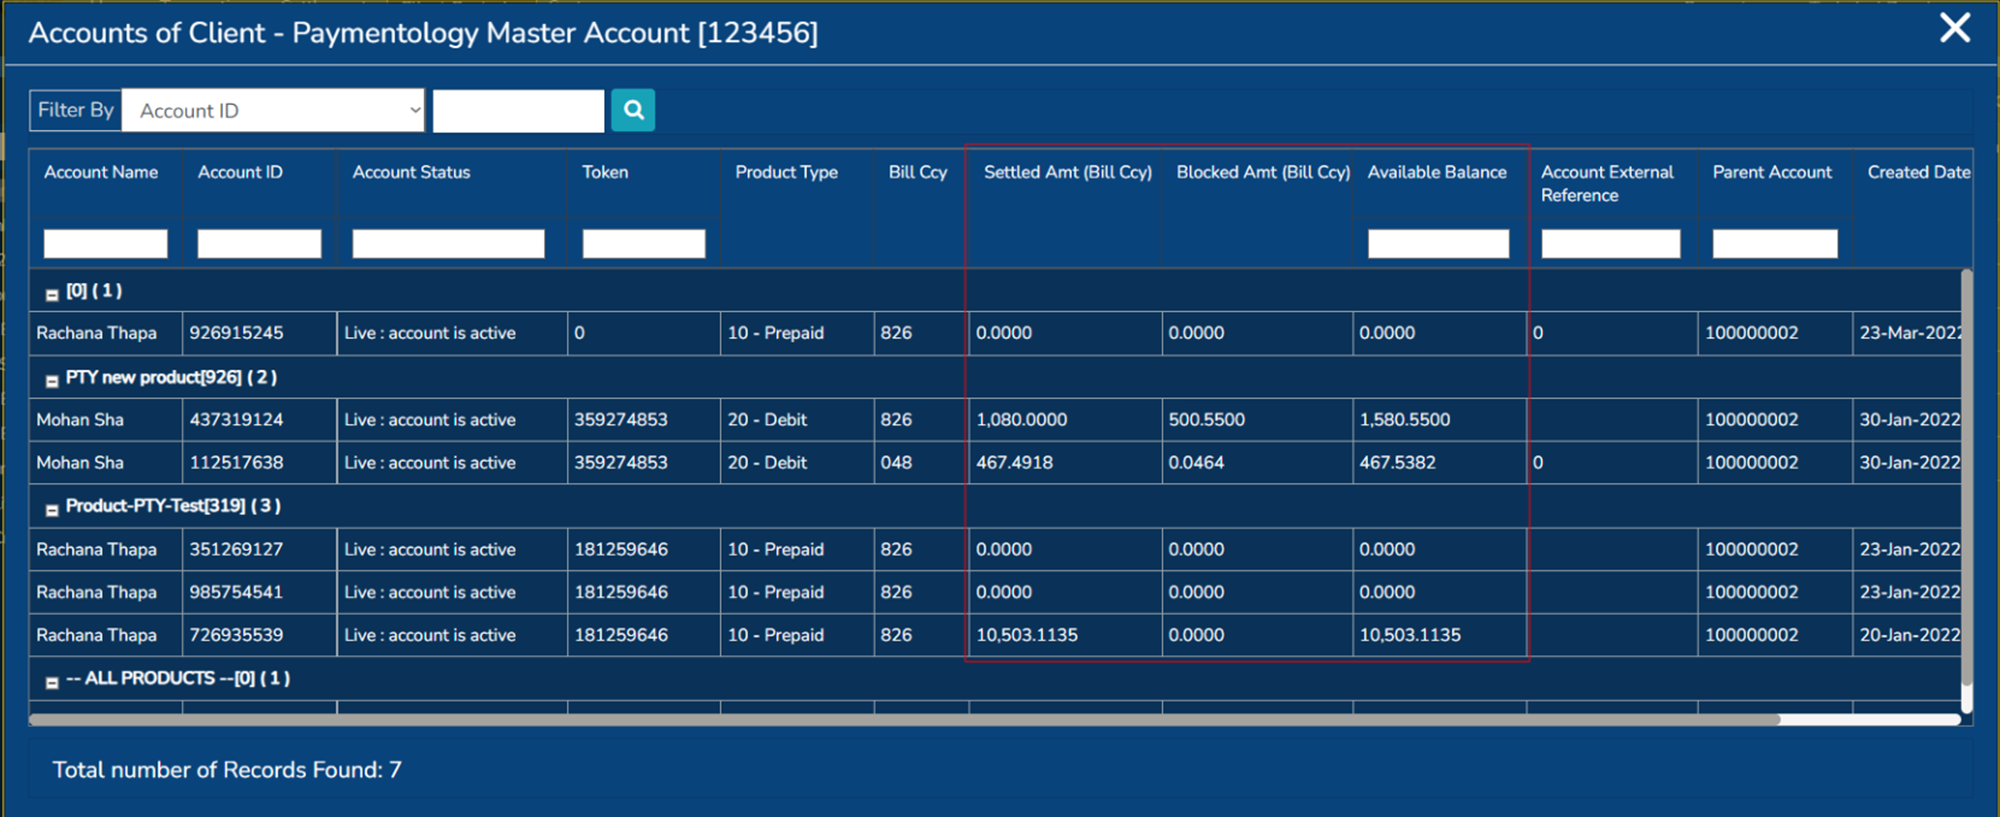Click the search magnifier button
Viewport: 2000px width, 817px height.
pyautogui.click(x=633, y=110)
